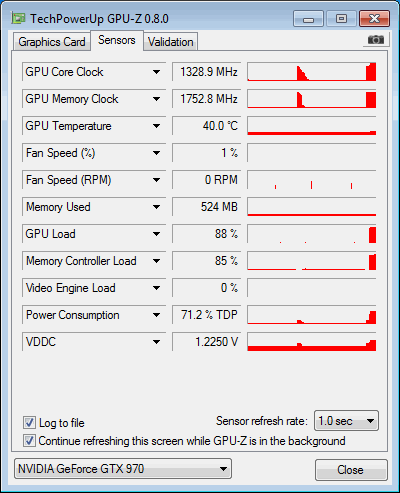
Task: Switch to the Validation tab
Action: pos(171,42)
